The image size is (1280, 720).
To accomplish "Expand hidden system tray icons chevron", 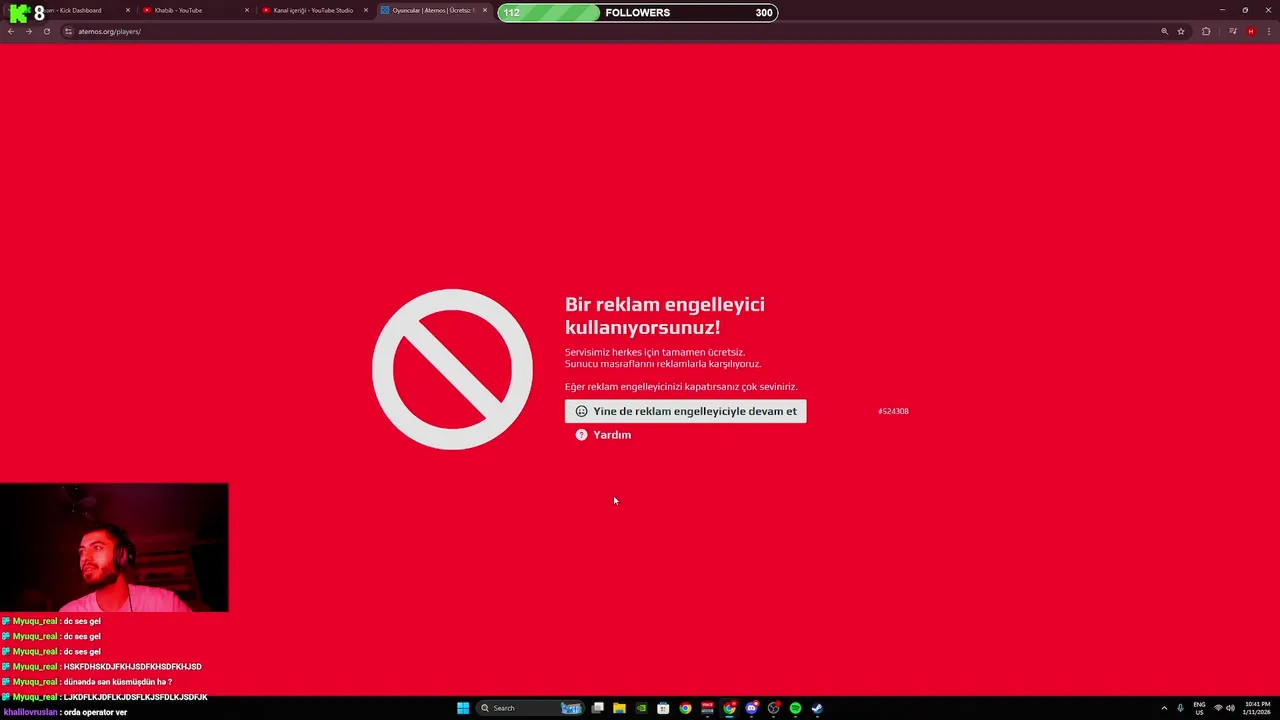I will (1164, 708).
